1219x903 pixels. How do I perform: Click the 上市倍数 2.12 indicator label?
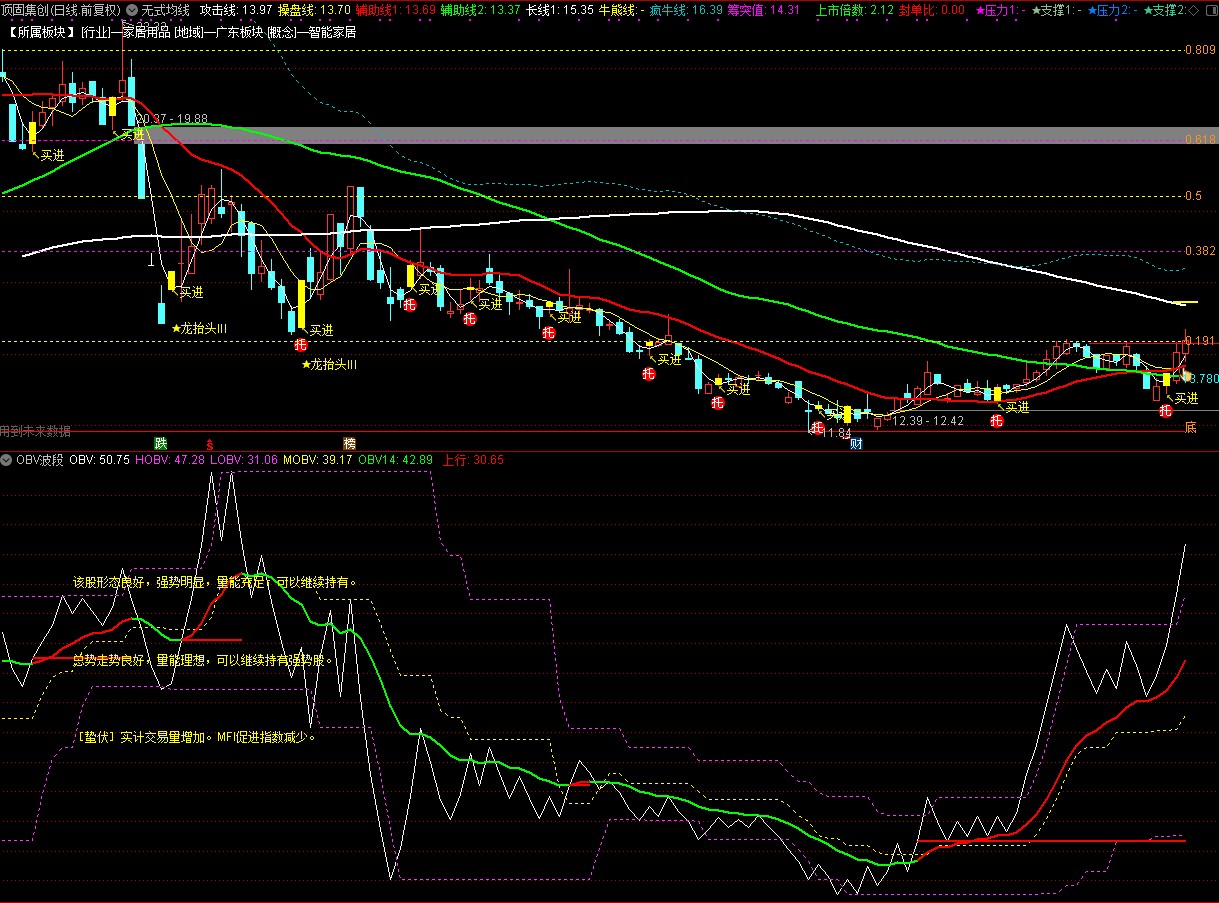(x=854, y=10)
